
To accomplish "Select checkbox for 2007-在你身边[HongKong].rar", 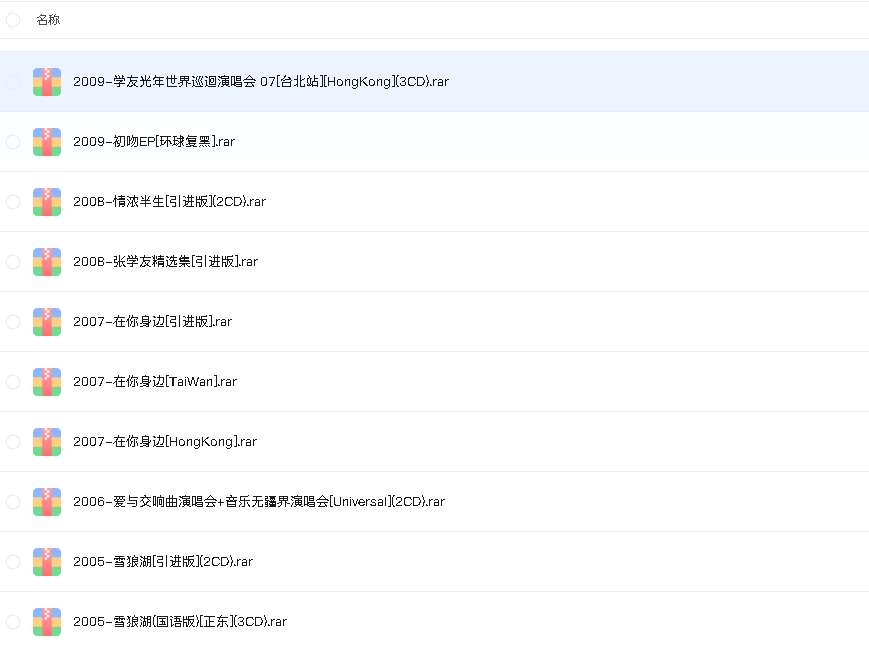I will point(13,442).
